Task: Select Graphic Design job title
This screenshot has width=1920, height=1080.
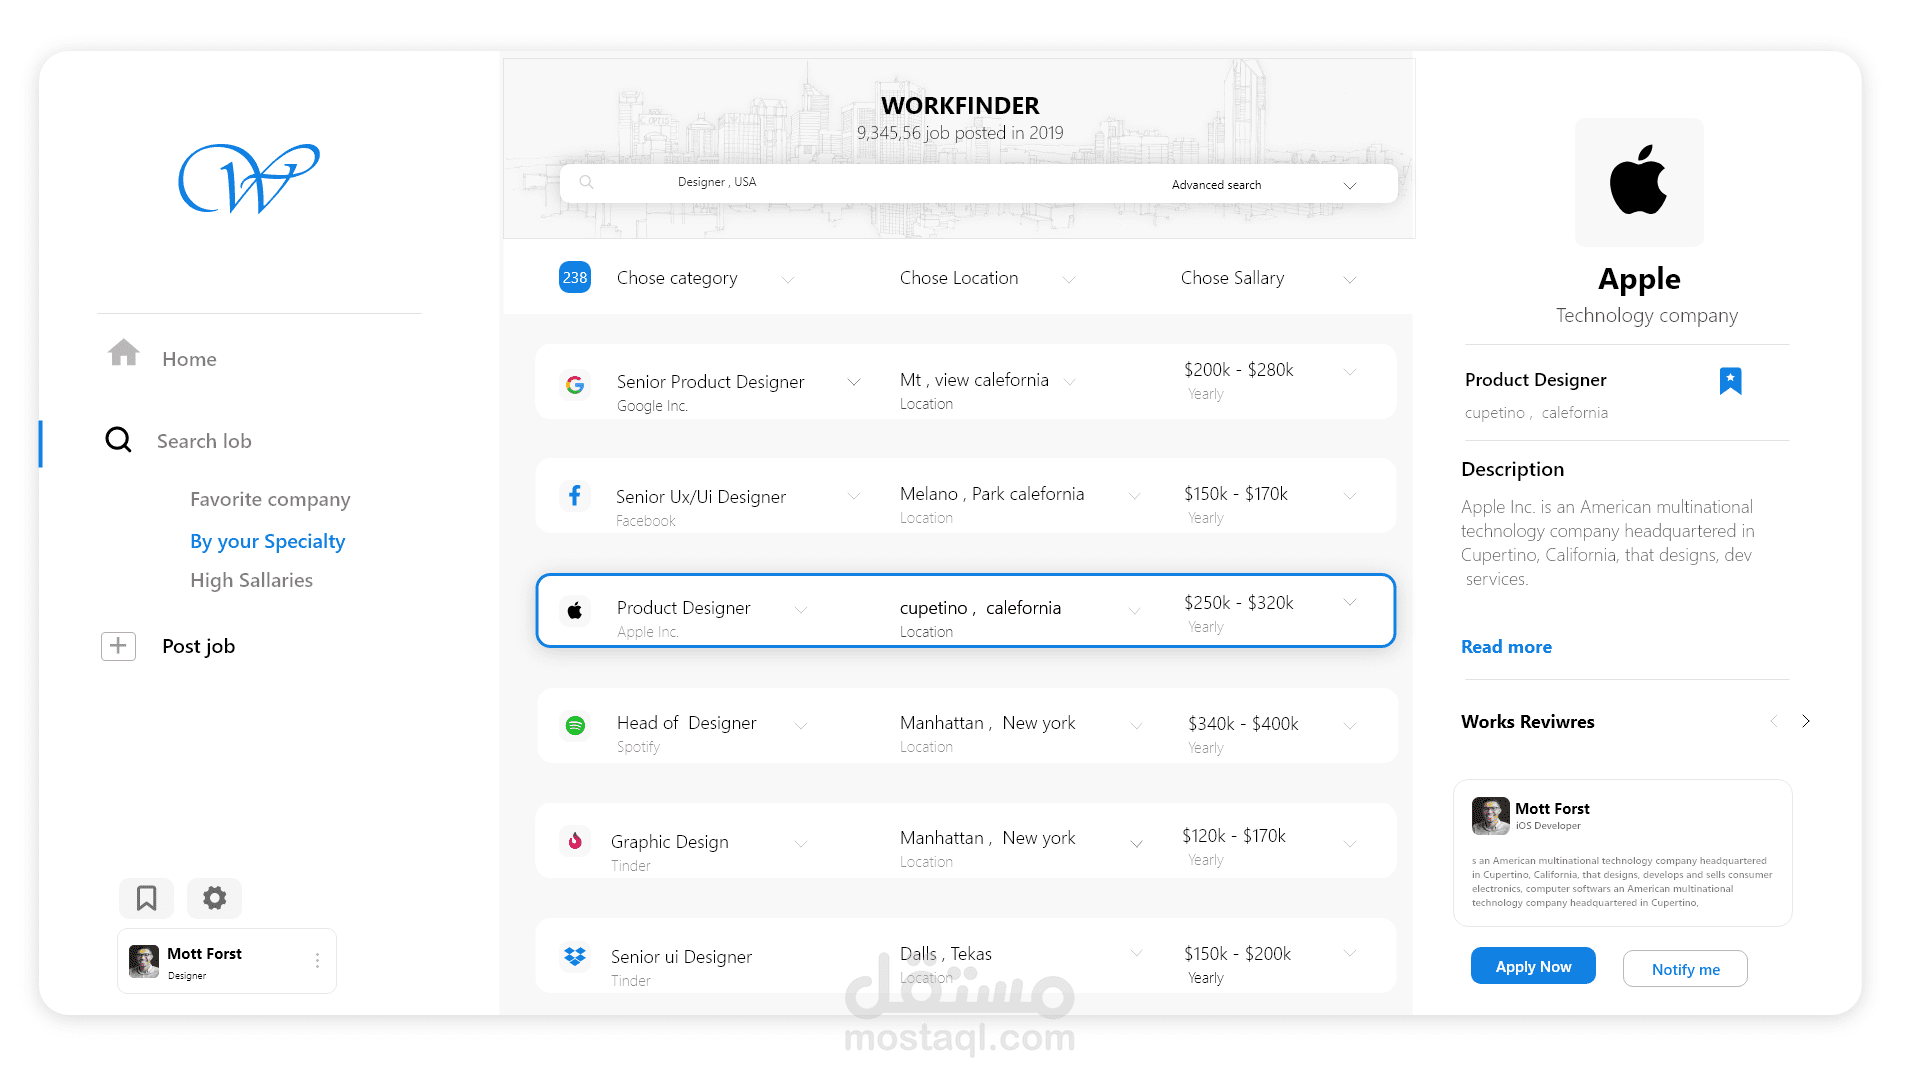Action: pos(669,842)
